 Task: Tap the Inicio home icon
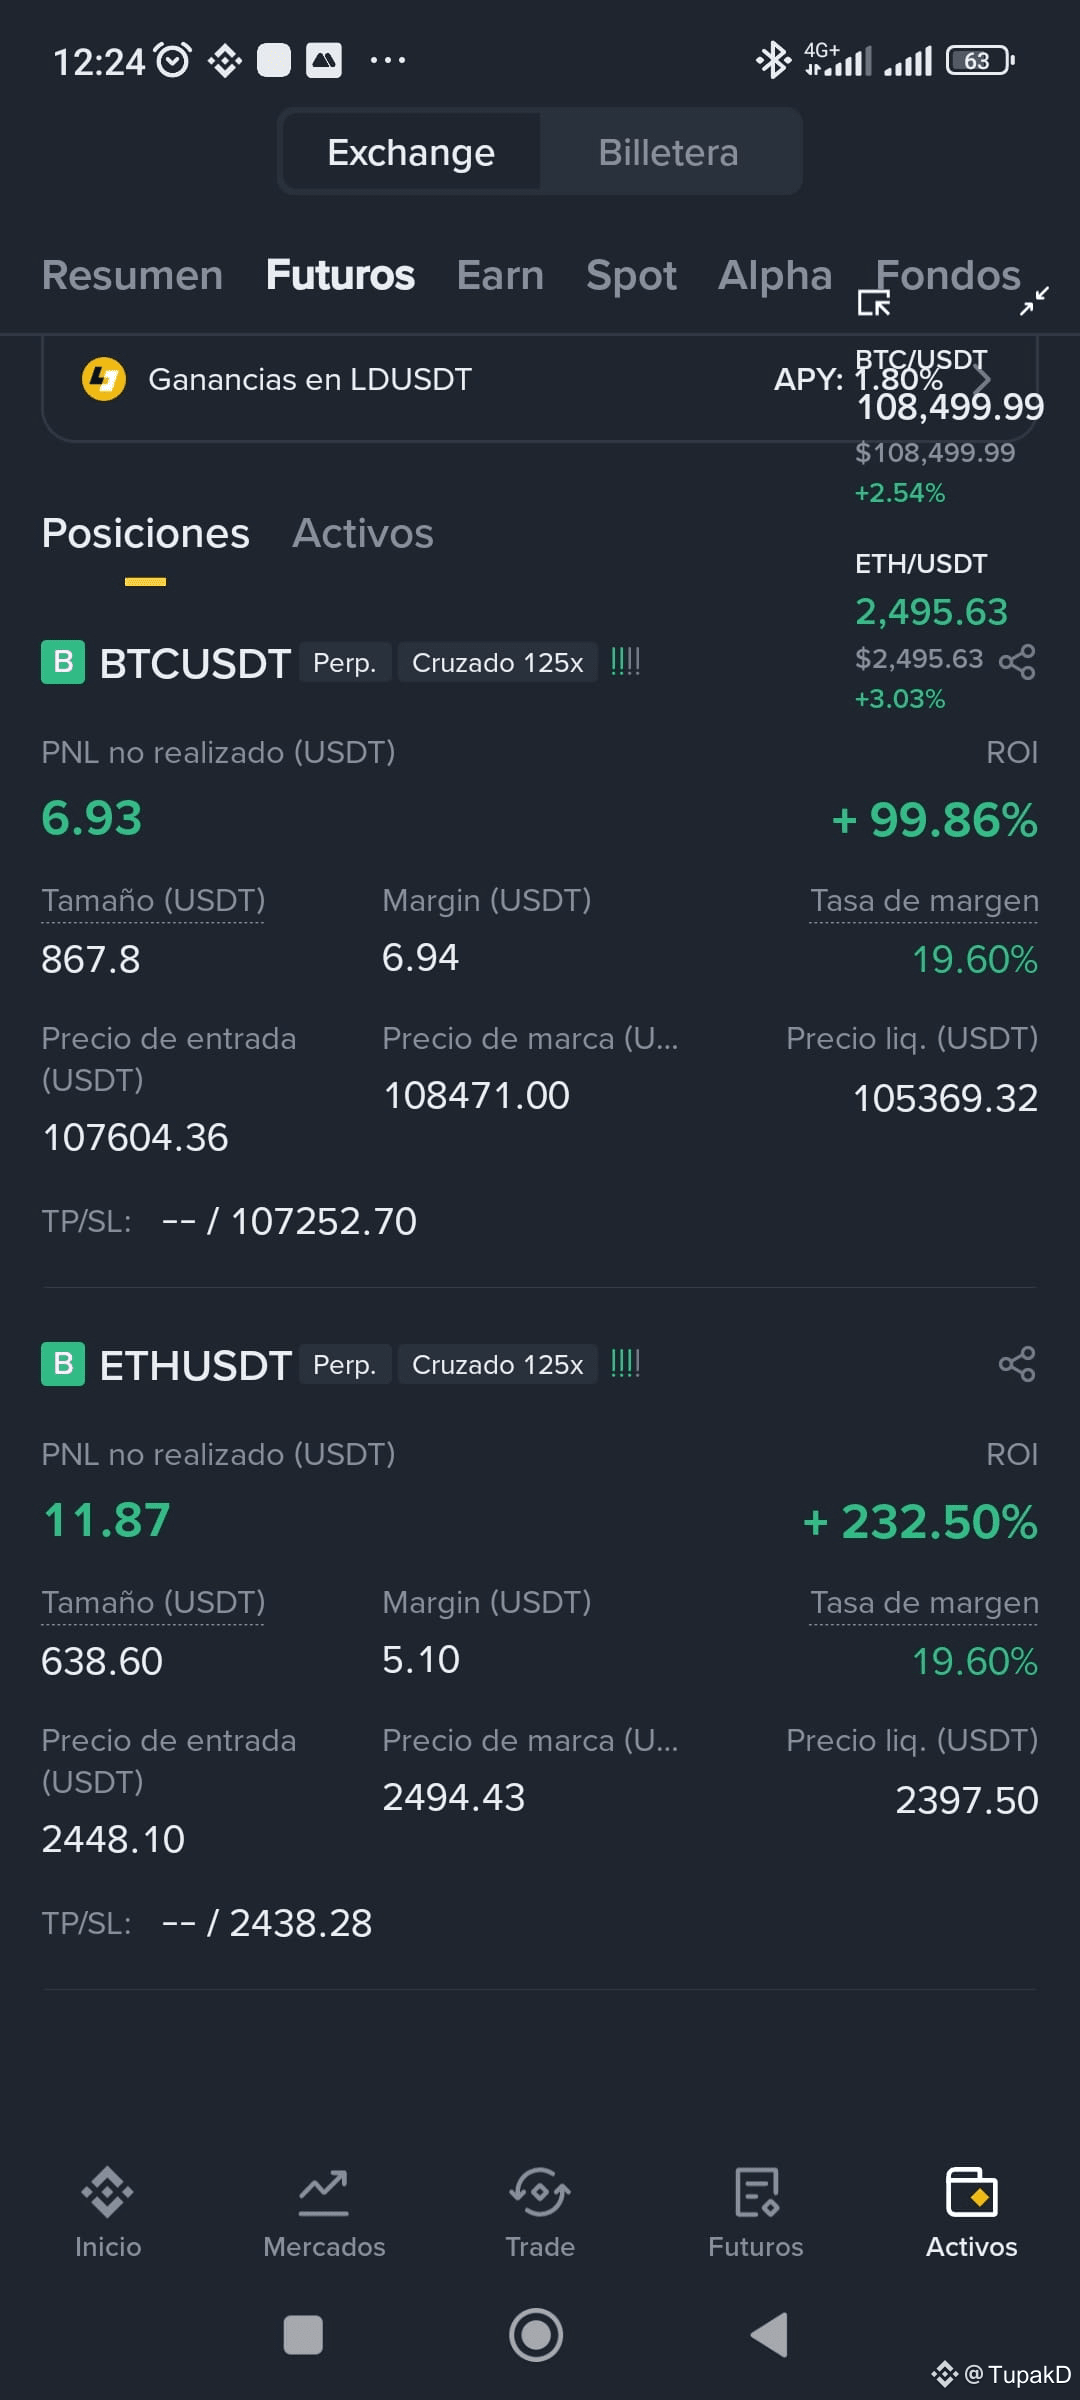108,2192
